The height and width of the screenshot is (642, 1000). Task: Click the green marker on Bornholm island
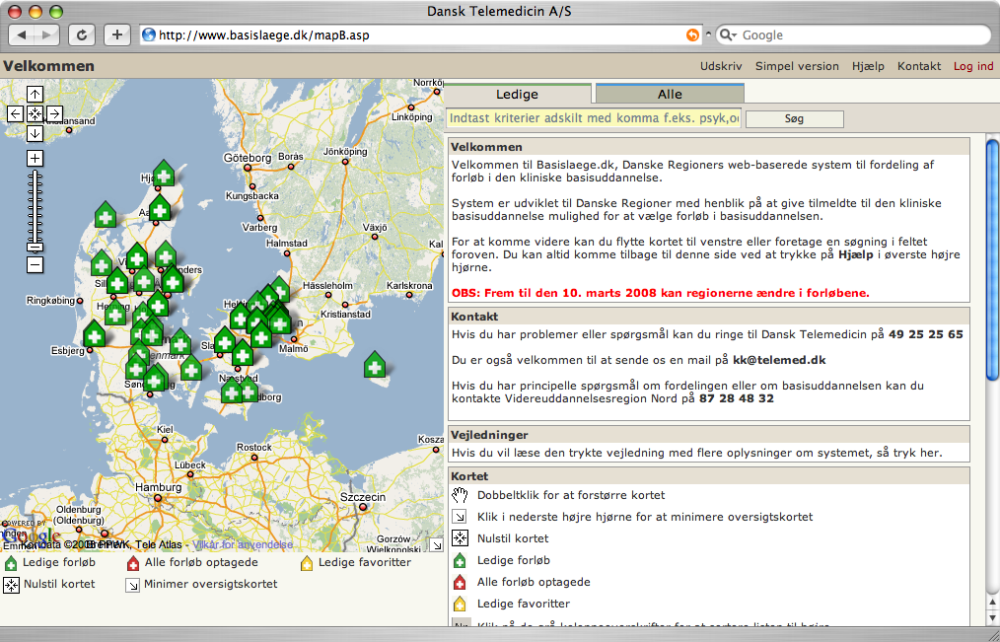tap(375, 365)
